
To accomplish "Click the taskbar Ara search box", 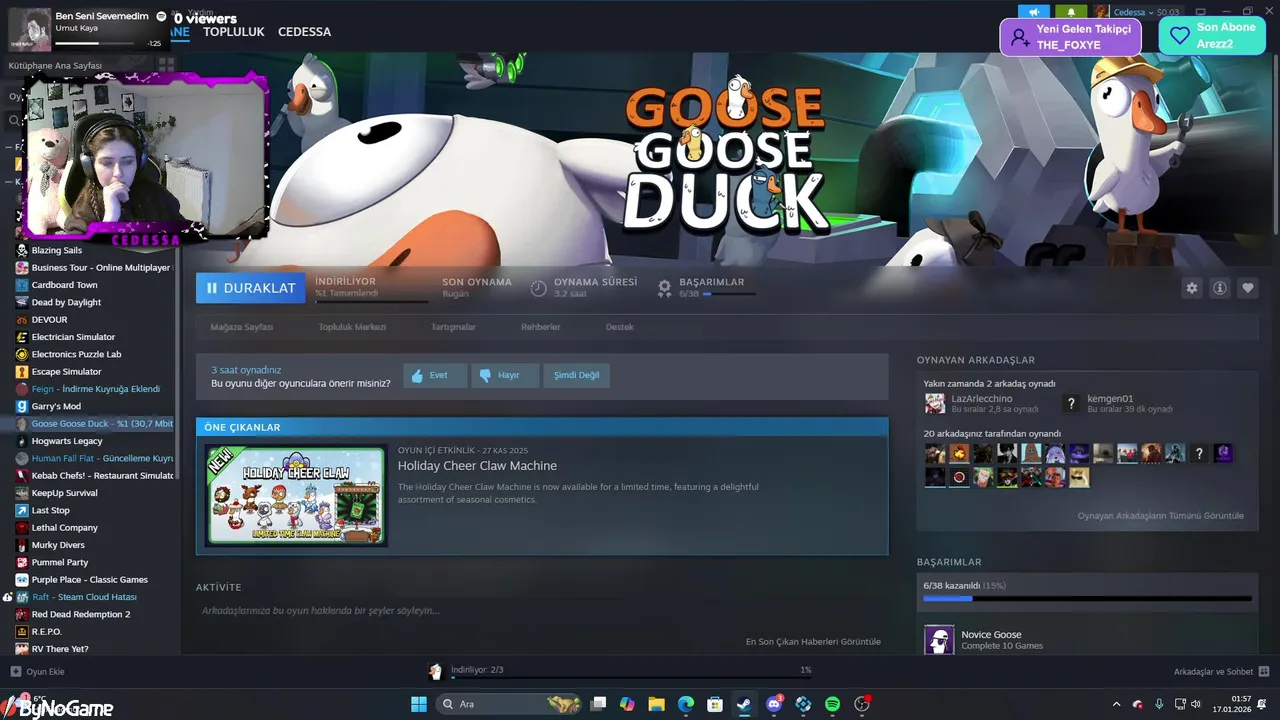I will (510, 704).
